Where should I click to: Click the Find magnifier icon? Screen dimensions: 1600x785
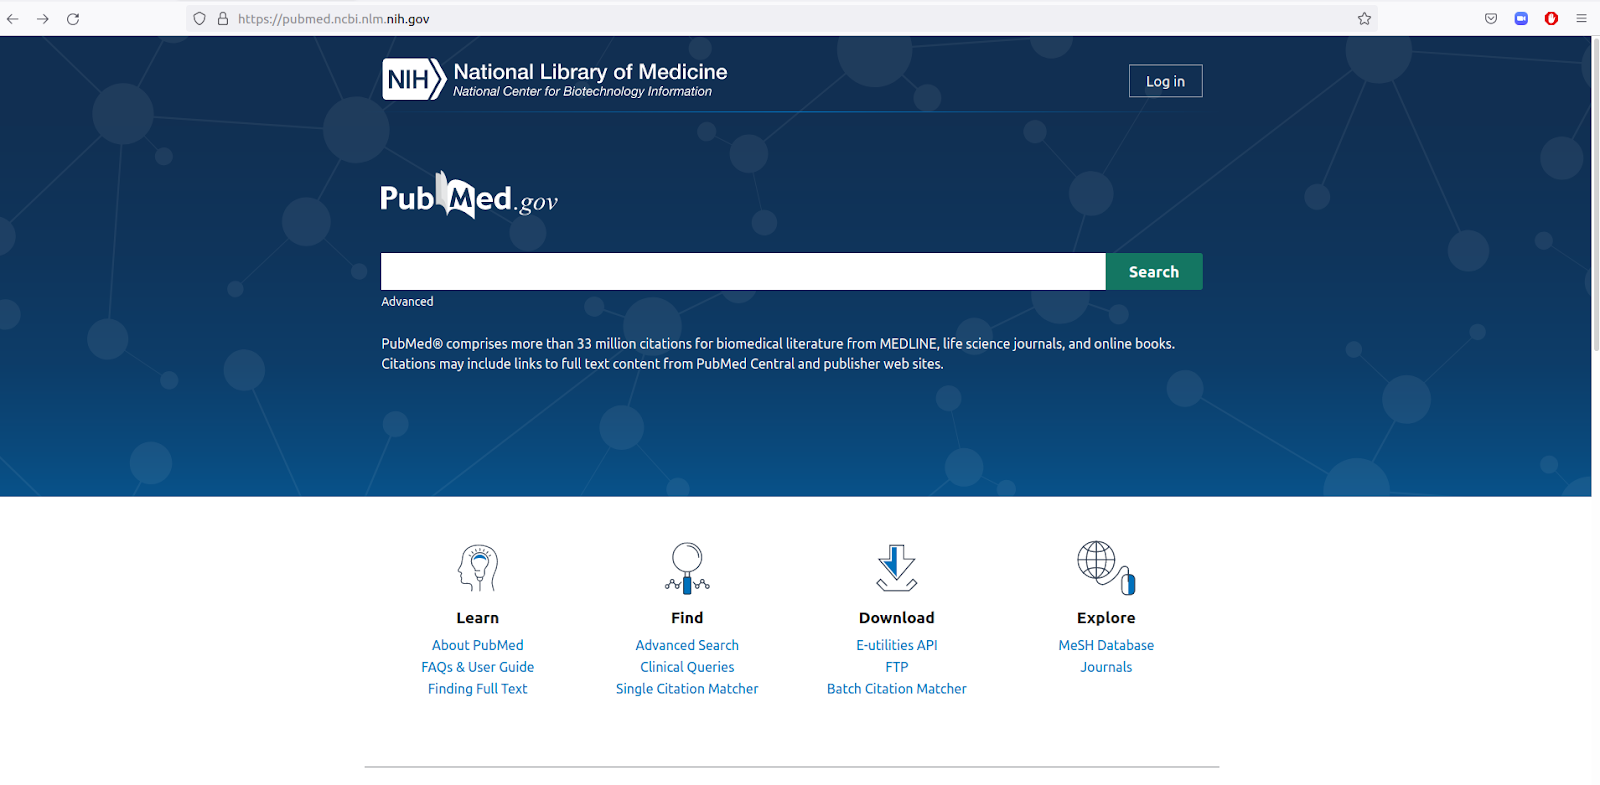(687, 568)
